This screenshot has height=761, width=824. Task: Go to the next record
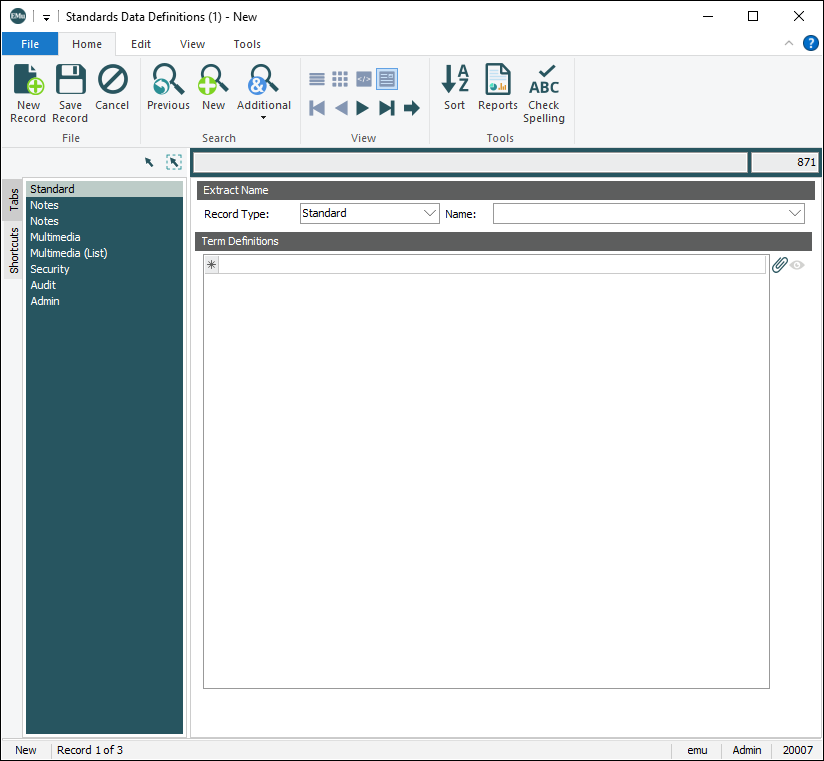363,108
